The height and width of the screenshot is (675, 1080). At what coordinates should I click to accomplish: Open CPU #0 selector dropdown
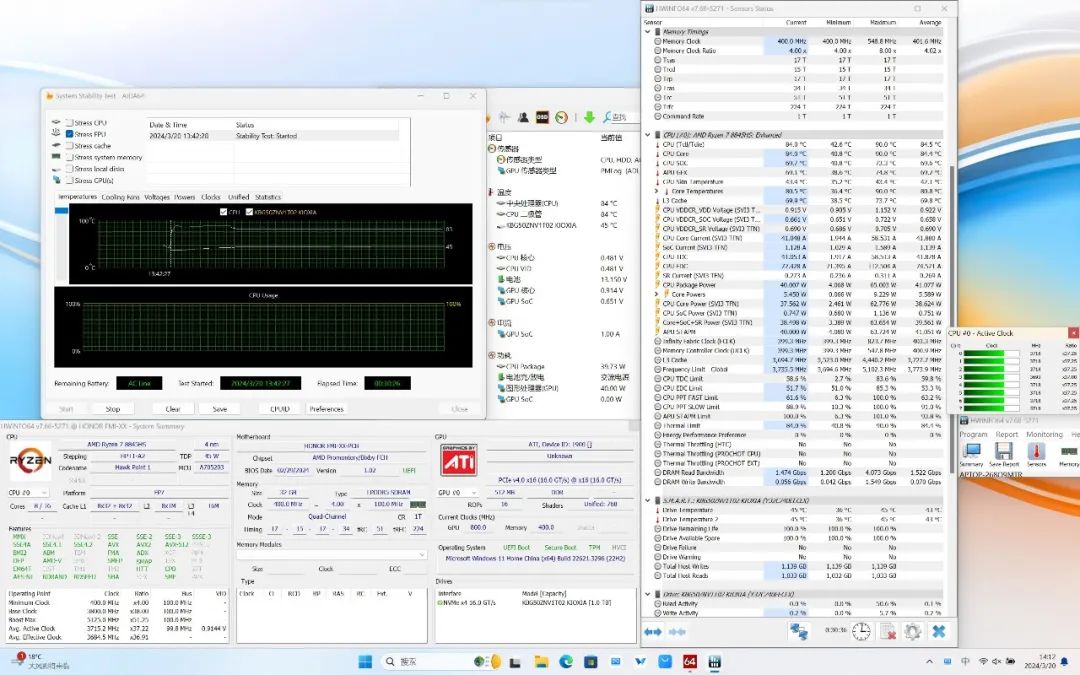(x=28, y=493)
